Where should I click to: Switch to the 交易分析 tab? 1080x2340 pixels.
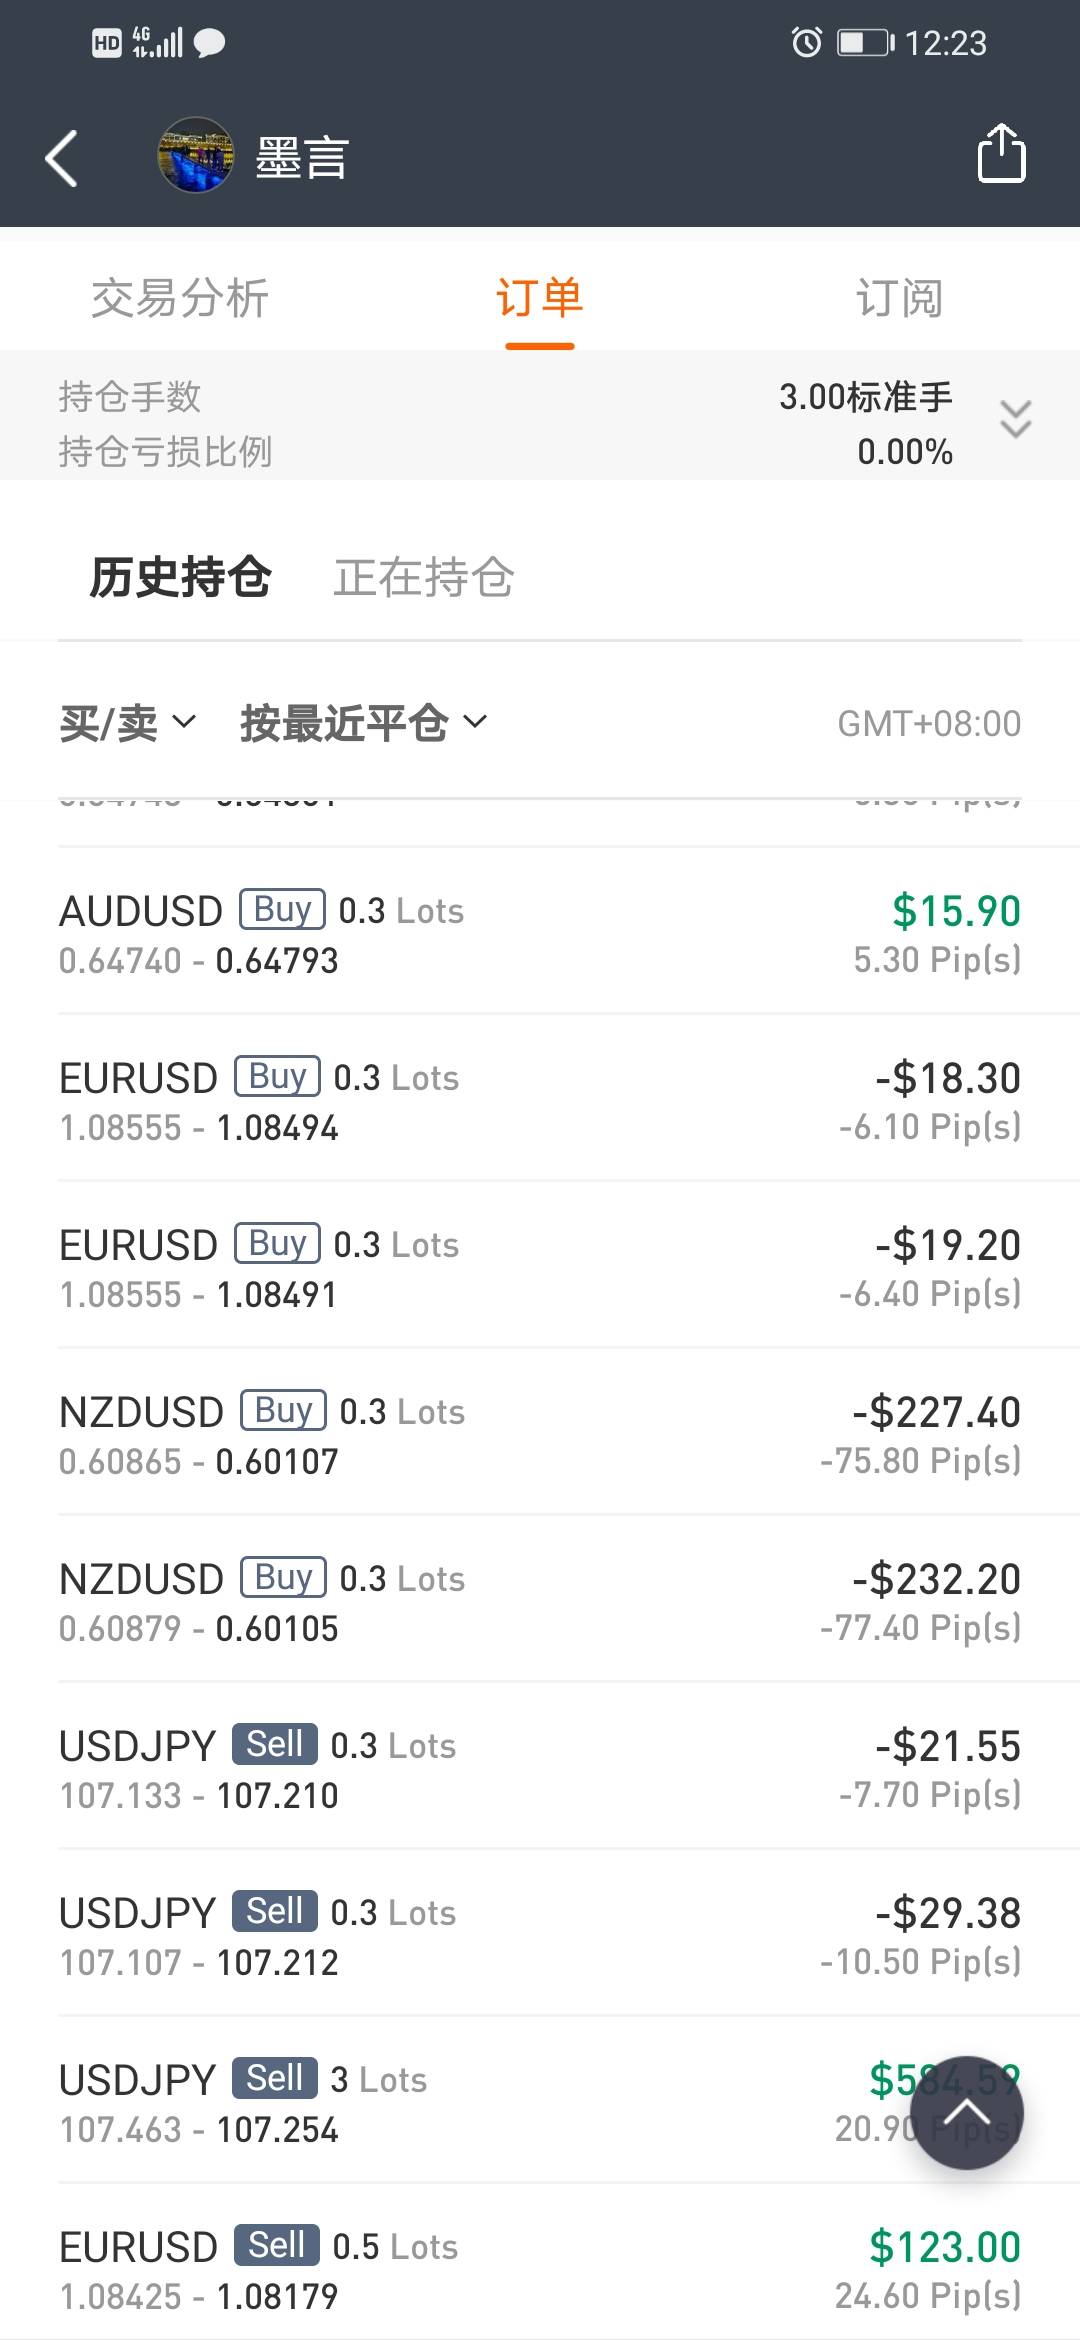tap(180, 298)
